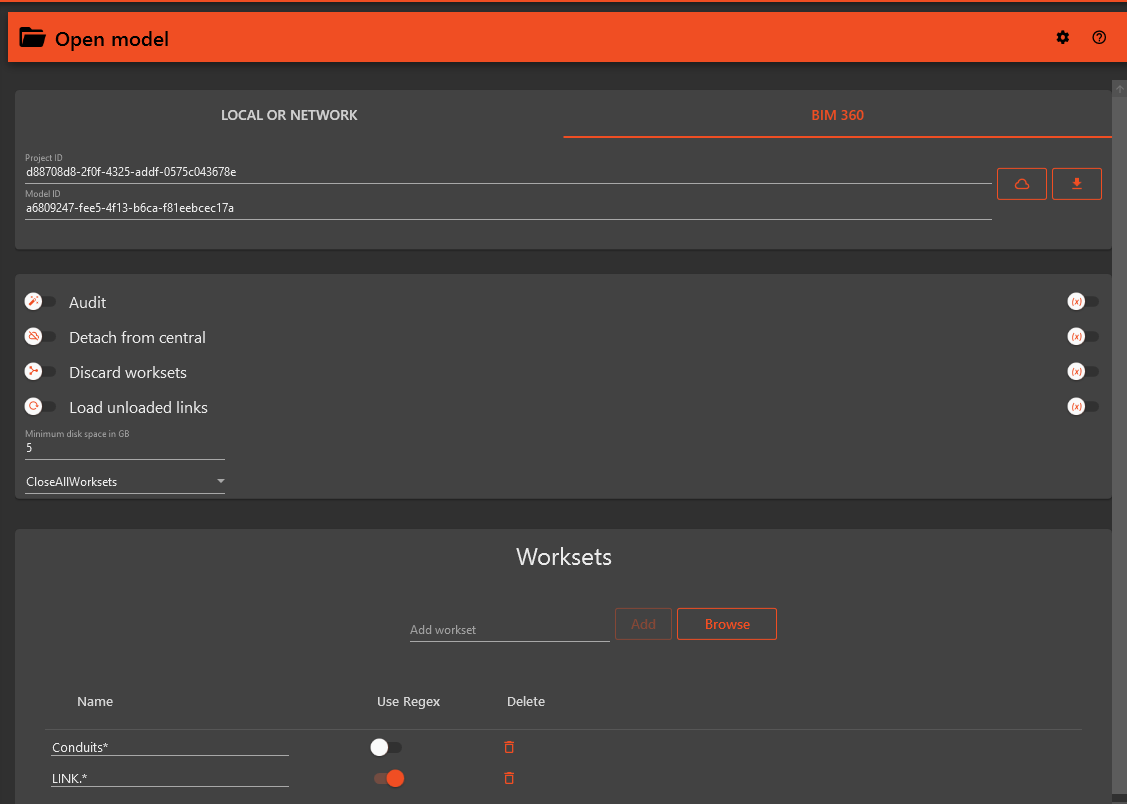Click the open folder icon in header

coord(33,39)
